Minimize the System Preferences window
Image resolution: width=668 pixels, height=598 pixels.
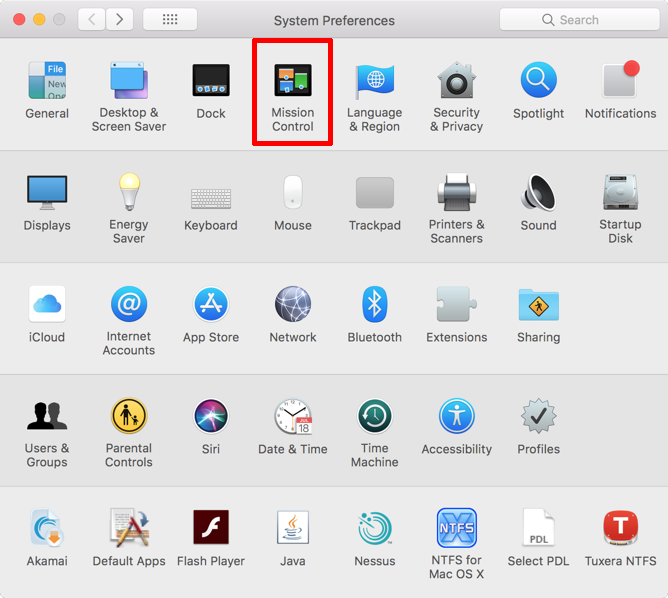pyautogui.click(x=39, y=19)
